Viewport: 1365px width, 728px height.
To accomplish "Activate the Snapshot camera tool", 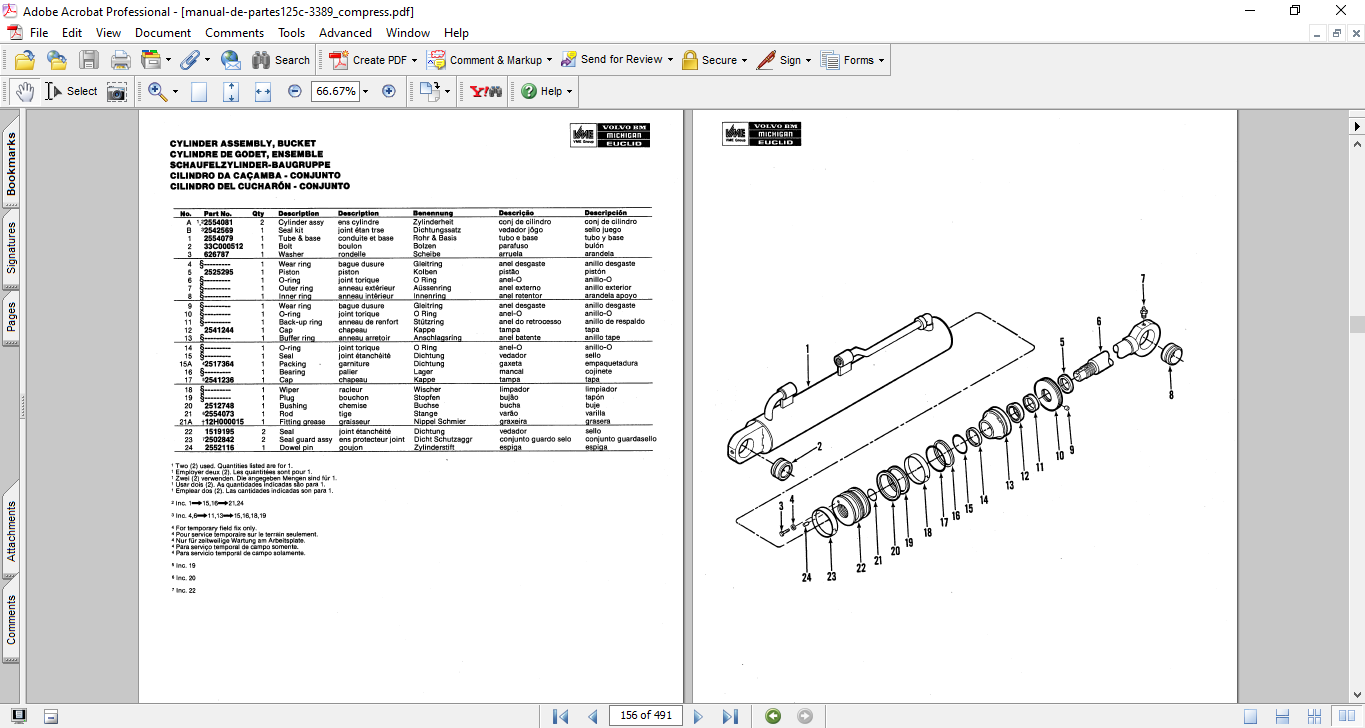I will tap(118, 91).
